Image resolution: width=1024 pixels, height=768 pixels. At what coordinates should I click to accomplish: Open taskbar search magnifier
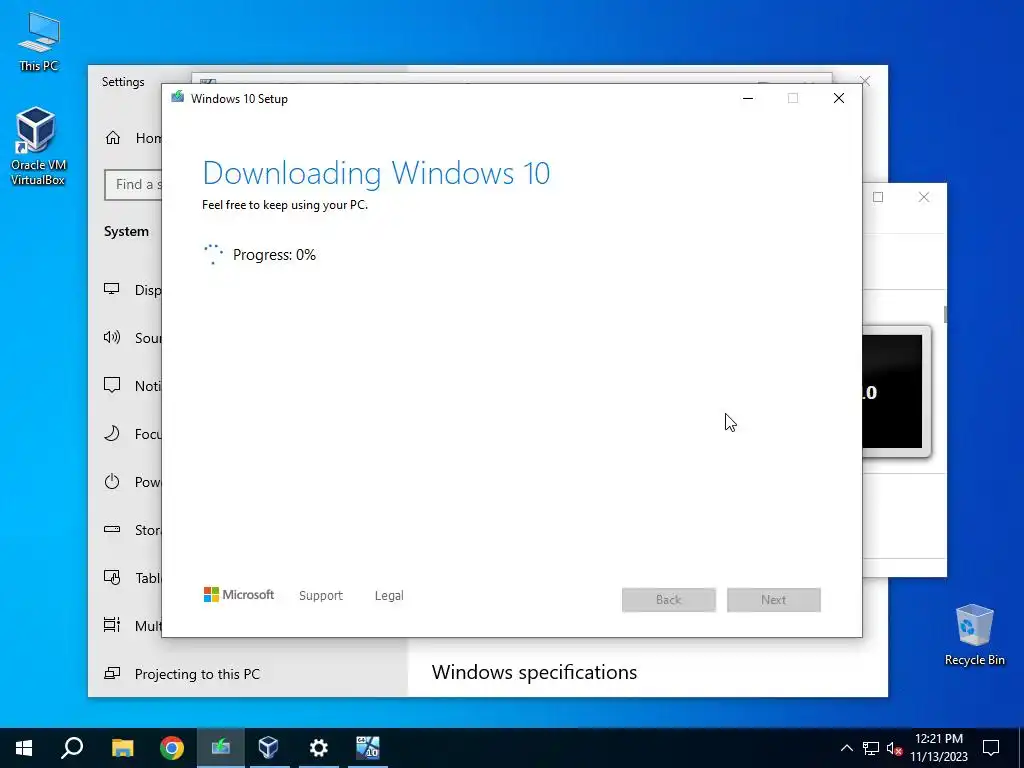[x=72, y=748]
